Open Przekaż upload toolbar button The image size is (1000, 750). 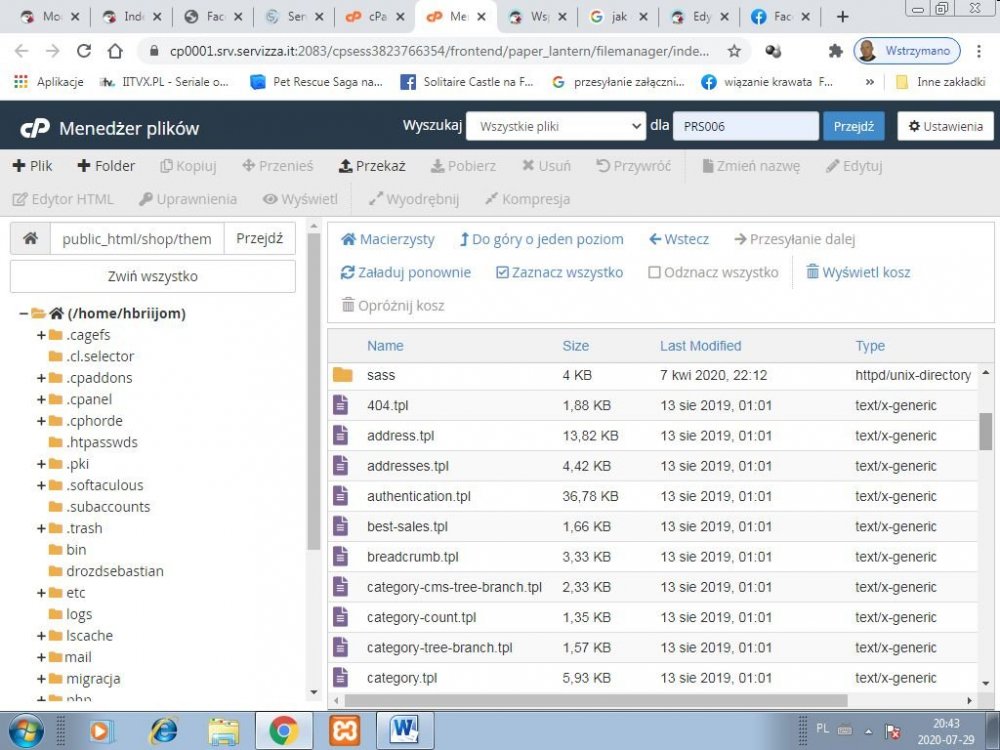point(372,166)
